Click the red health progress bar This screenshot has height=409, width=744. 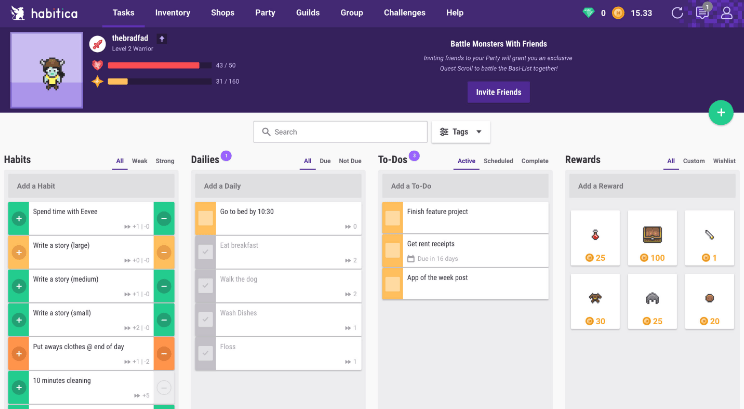[x=153, y=65]
